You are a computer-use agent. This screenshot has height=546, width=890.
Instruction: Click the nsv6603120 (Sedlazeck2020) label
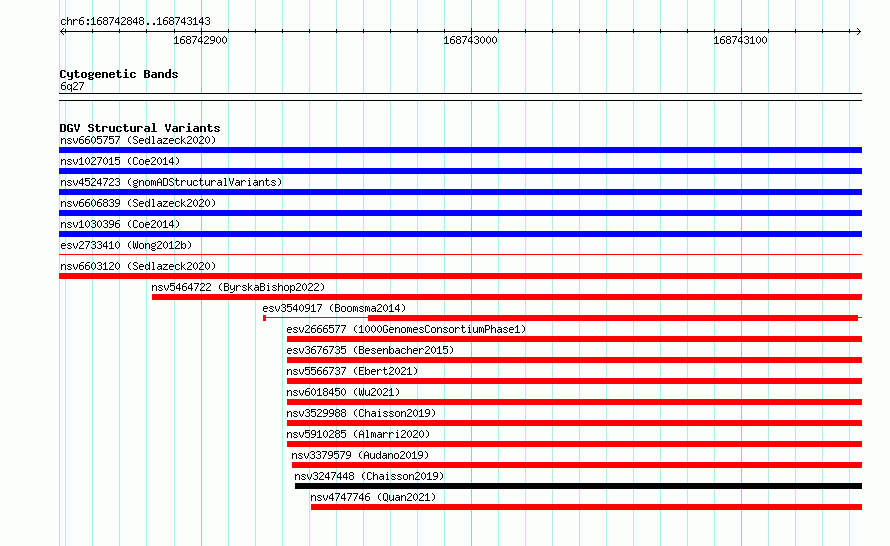click(138, 266)
